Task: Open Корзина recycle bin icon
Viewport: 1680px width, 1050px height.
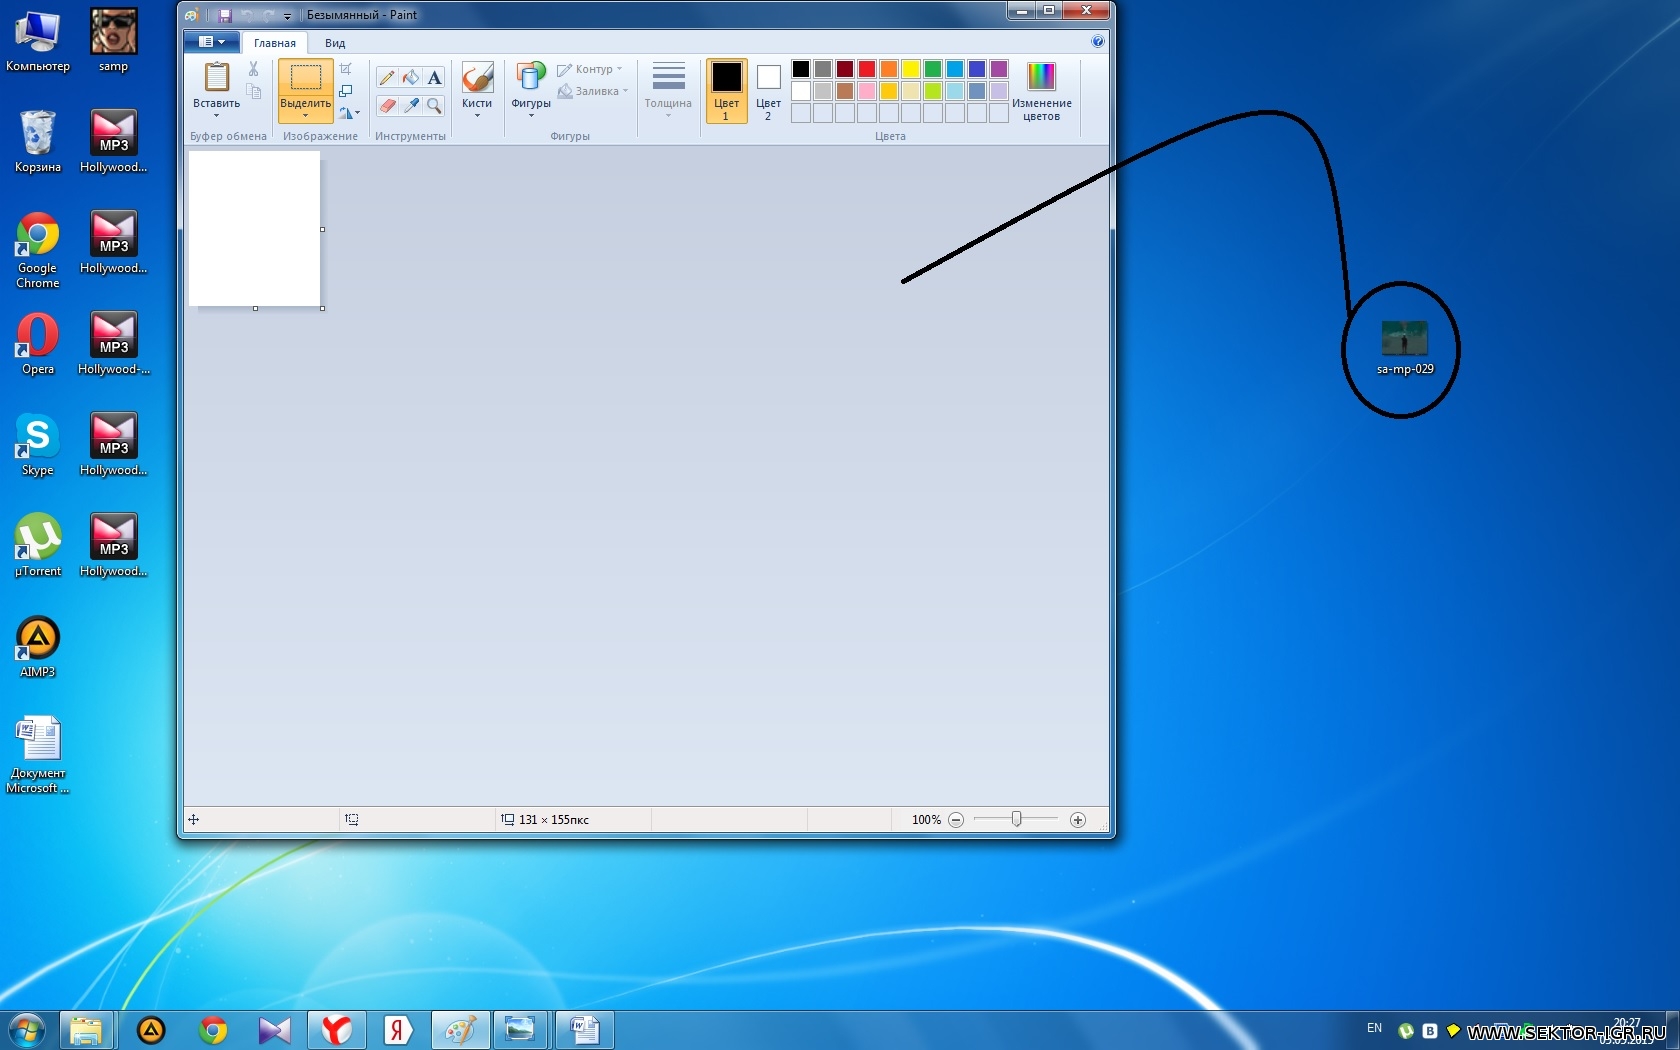Action: 38,141
